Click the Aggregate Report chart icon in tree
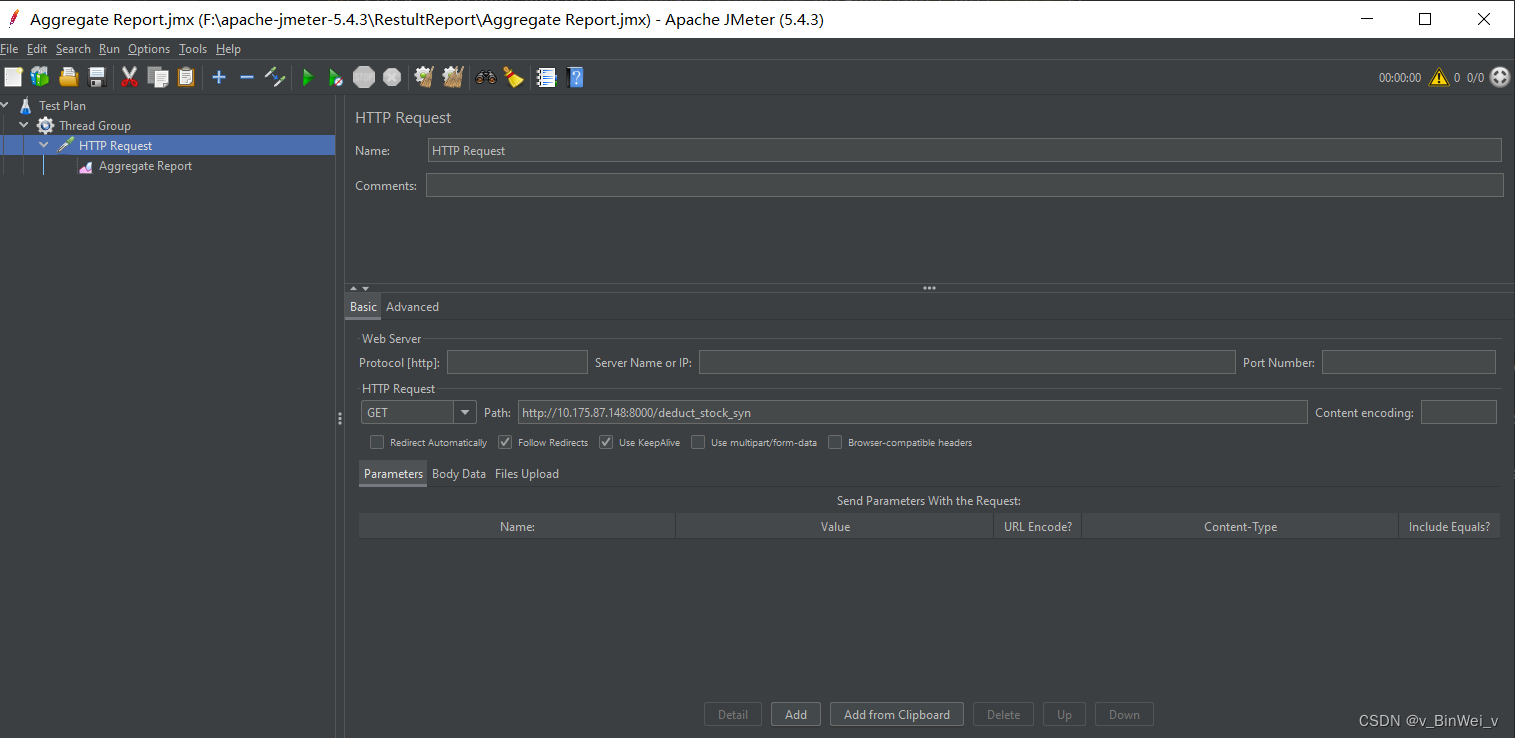Screen dimensions: 1515x738 coord(86,167)
